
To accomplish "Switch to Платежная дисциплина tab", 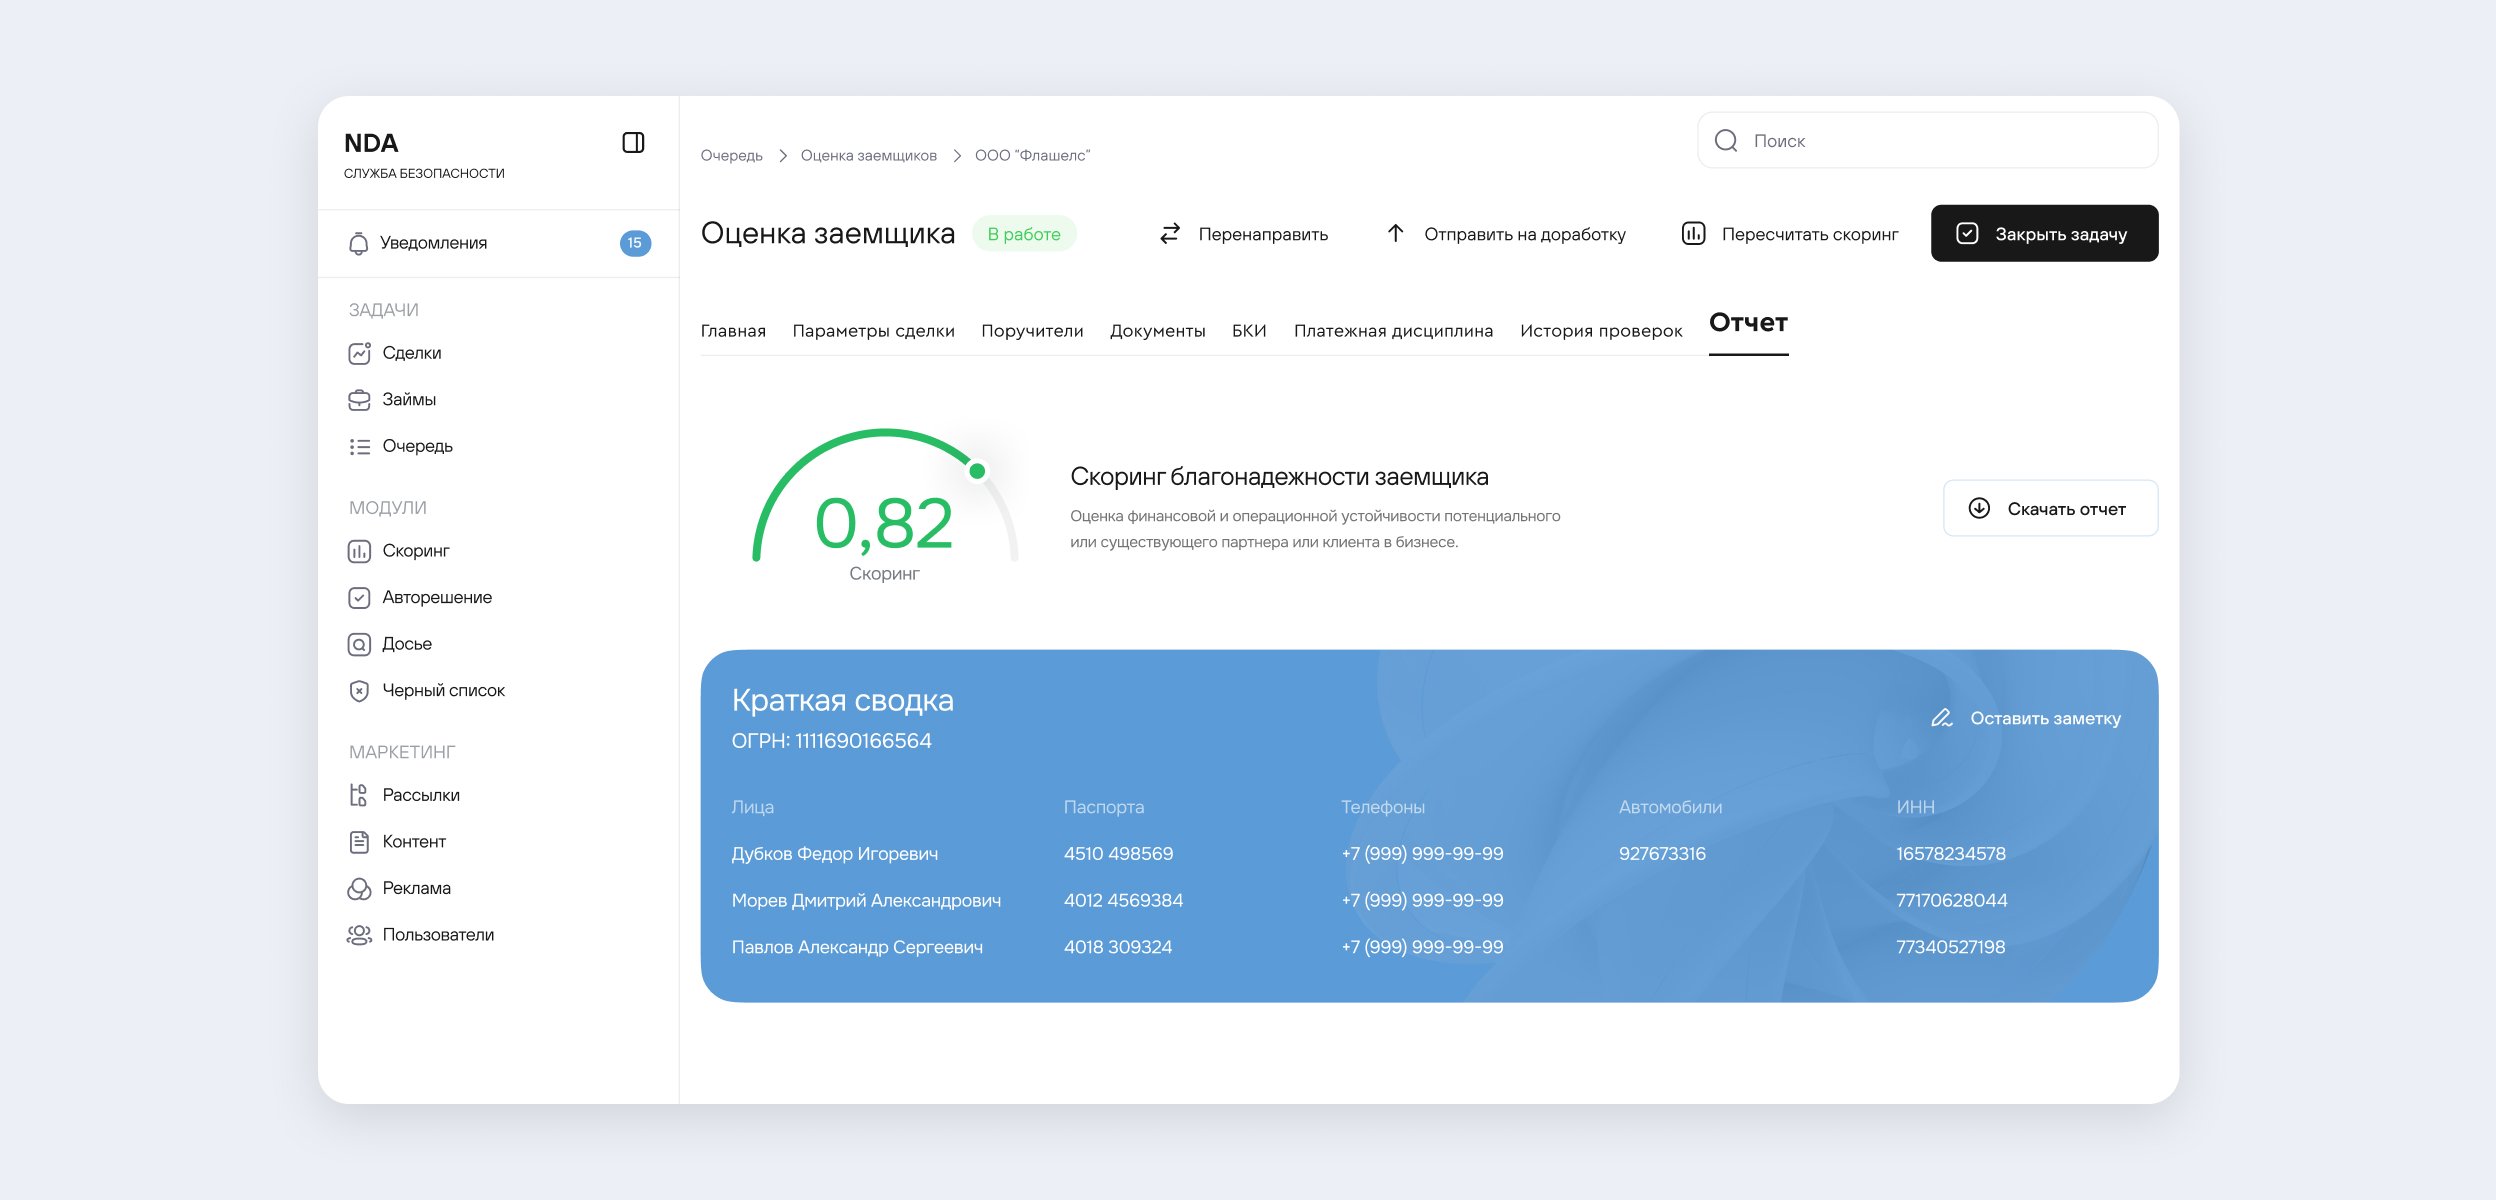I will 1393,331.
